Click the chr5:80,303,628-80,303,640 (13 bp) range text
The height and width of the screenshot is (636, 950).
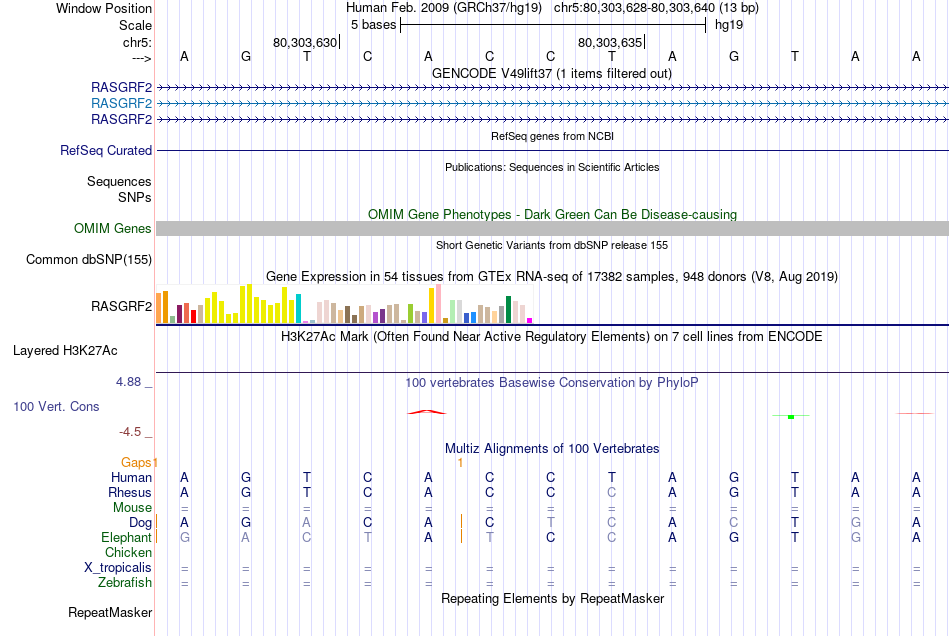(656, 8)
